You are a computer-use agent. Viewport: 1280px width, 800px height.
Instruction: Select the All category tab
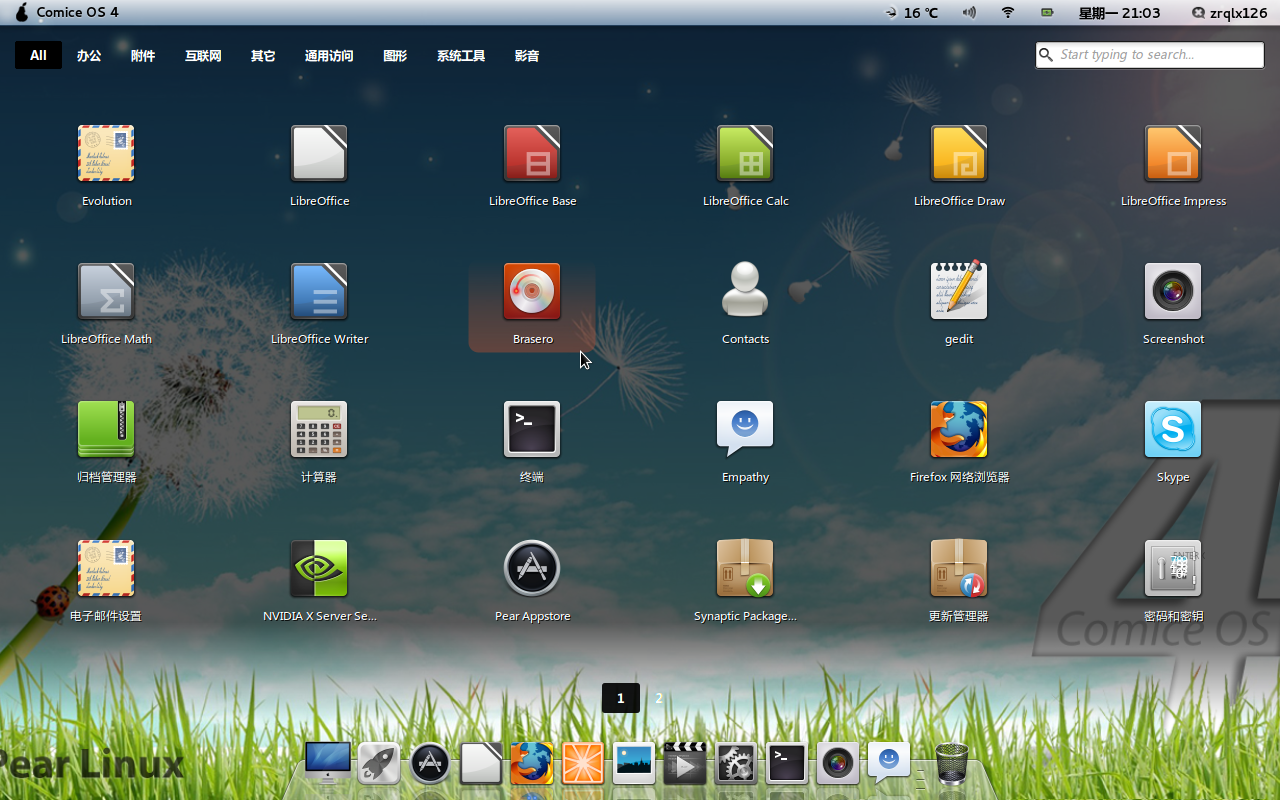[x=38, y=55]
